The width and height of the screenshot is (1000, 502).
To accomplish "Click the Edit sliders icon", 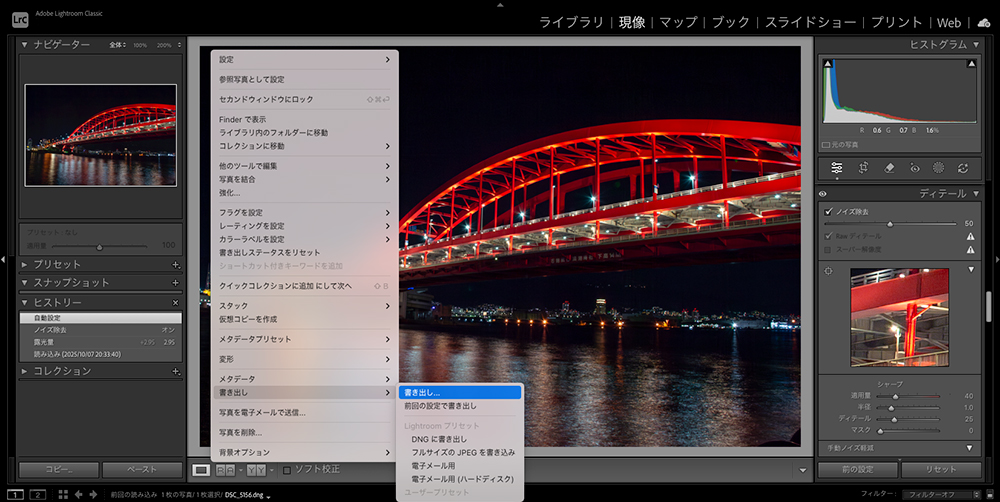I will [837, 168].
